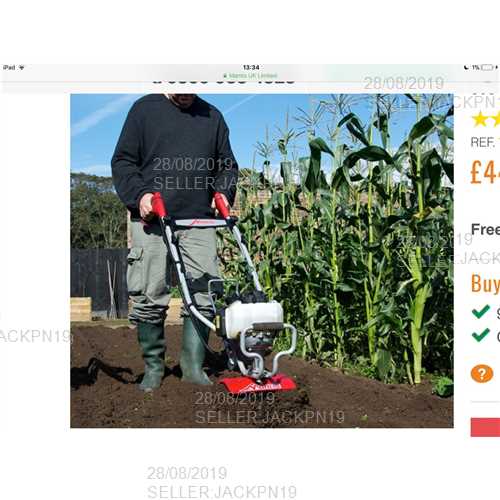Click the red button at bottom right
The width and height of the screenshot is (500, 500).
[x=485, y=427]
